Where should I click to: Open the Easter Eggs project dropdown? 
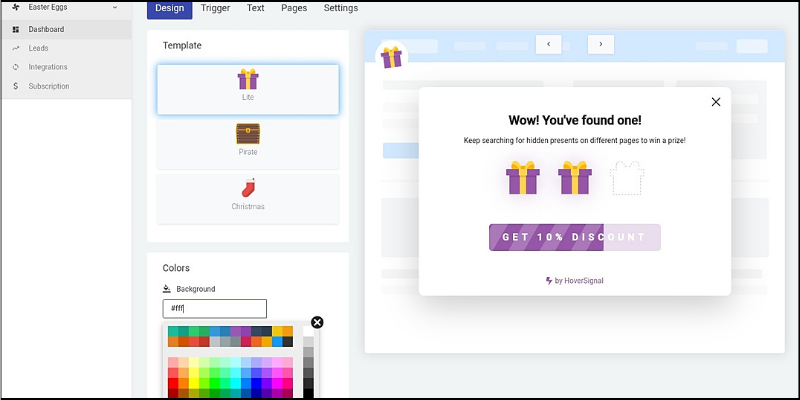click(65, 7)
